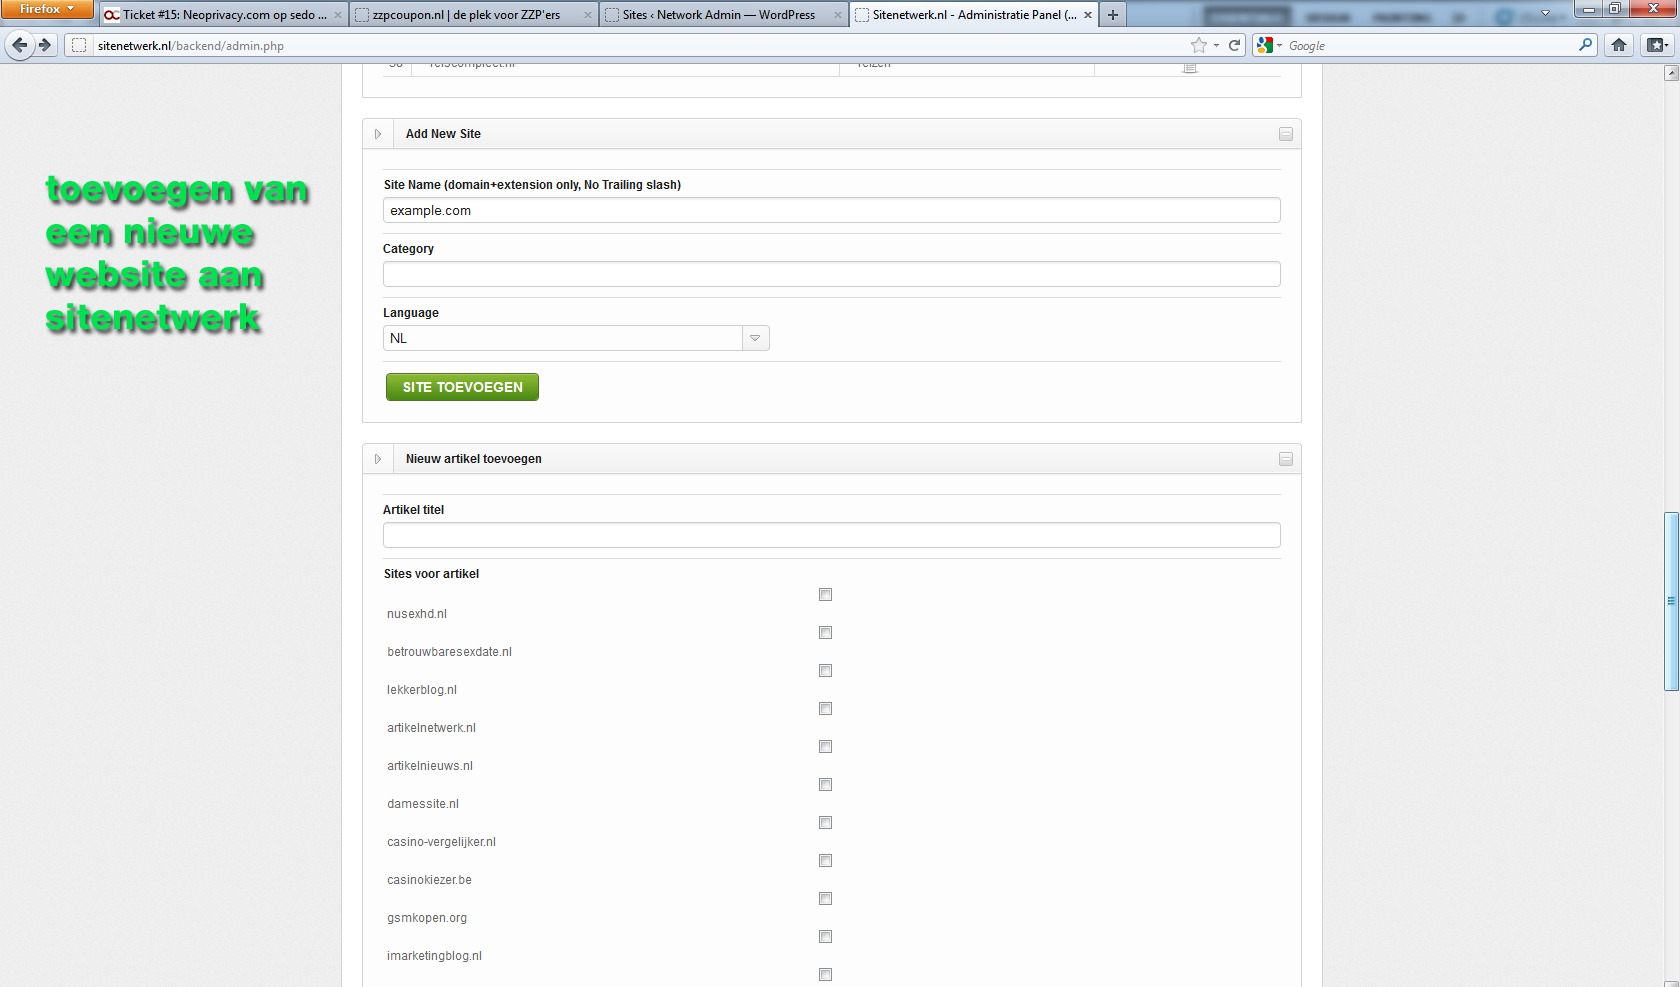Tick the checkbox directly above lekkerblog.nl

point(825,671)
